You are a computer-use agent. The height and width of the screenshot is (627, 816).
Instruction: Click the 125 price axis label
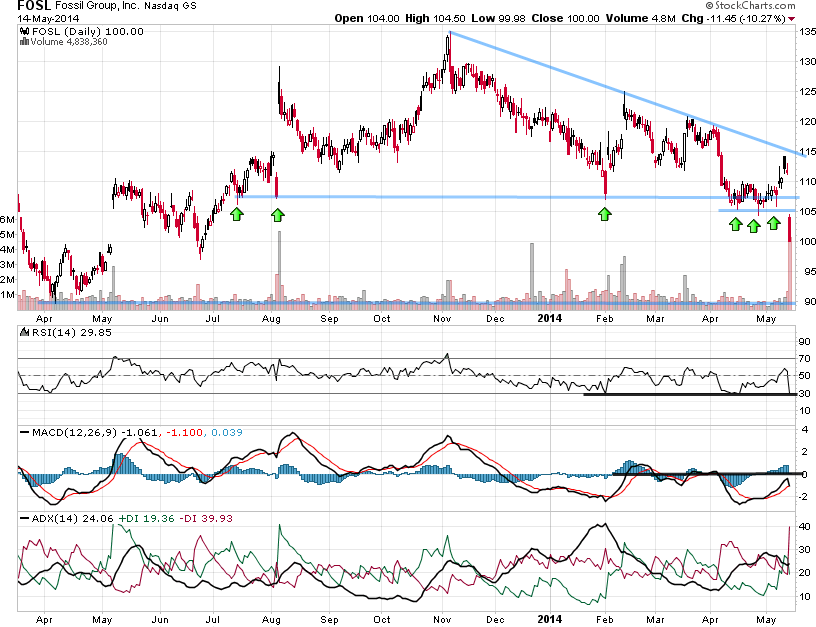(x=807, y=92)
